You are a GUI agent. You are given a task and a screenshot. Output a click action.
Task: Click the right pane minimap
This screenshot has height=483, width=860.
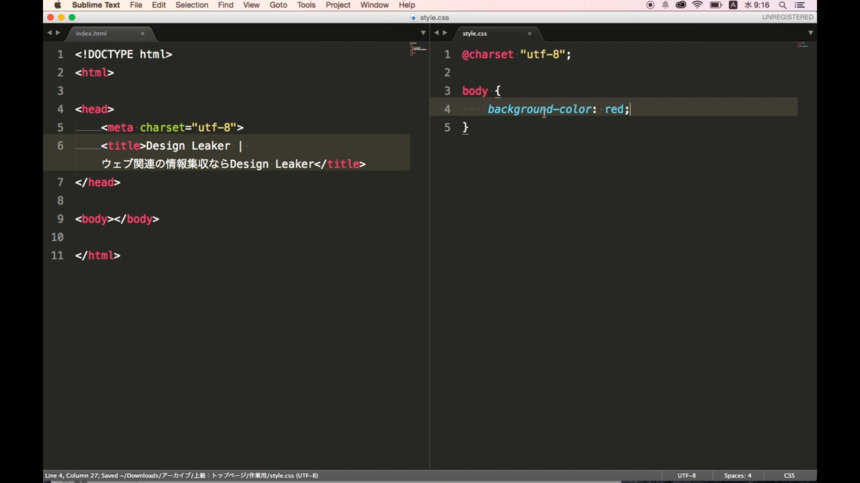tap(802, 46)
